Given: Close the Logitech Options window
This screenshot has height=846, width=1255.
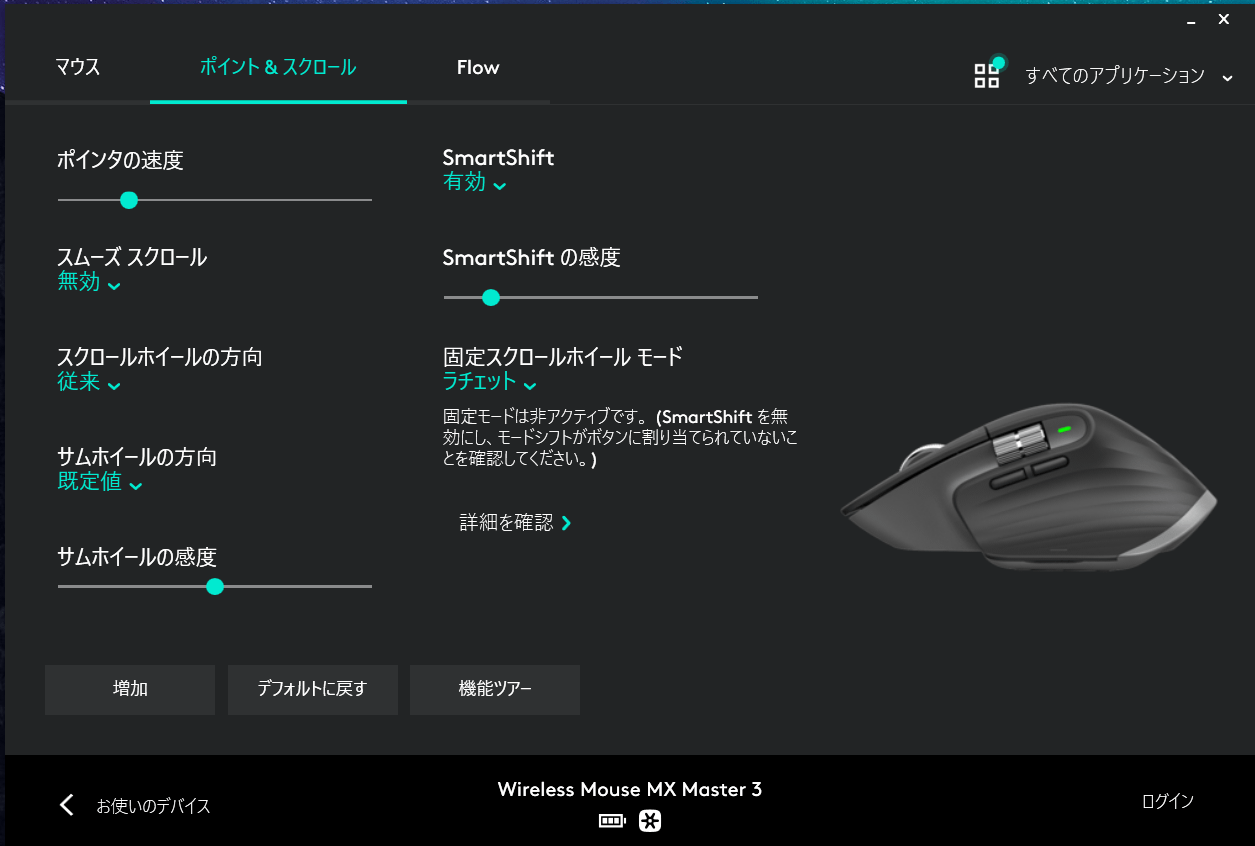Looking at the screenshot, I should [x=1224, y=19].
